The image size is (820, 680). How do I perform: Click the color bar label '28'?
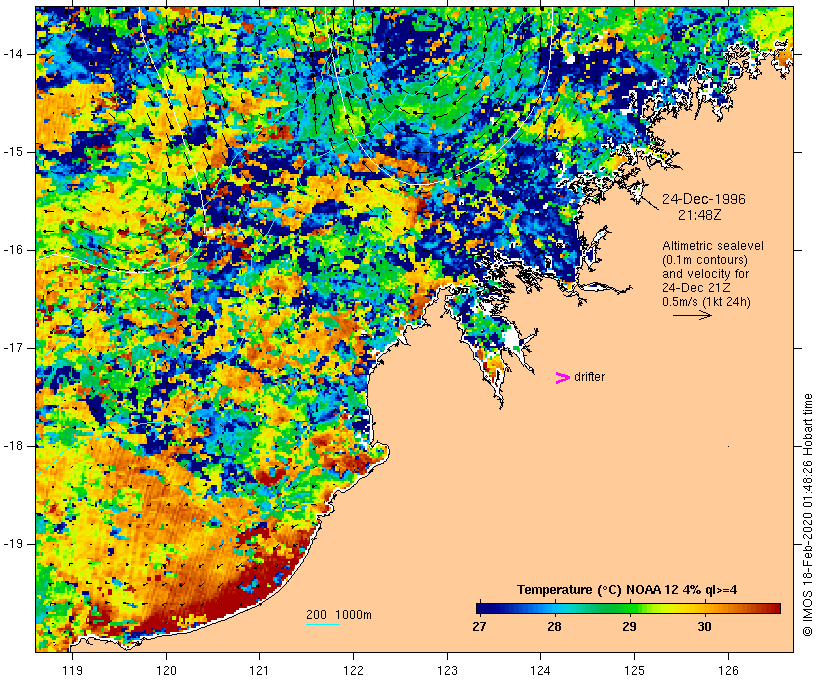(554, 626)
